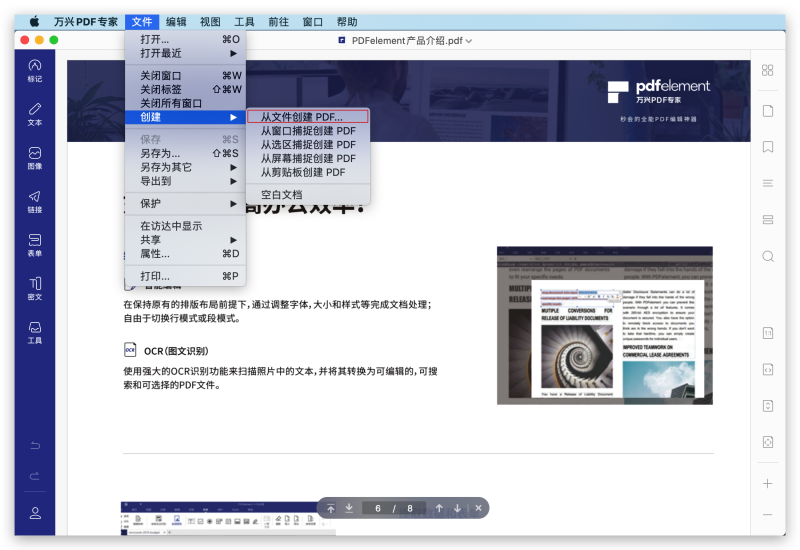Click the fit height icon
Image resolution: width=800 pixels, height=550 pixels.
(x=767, y=406)
